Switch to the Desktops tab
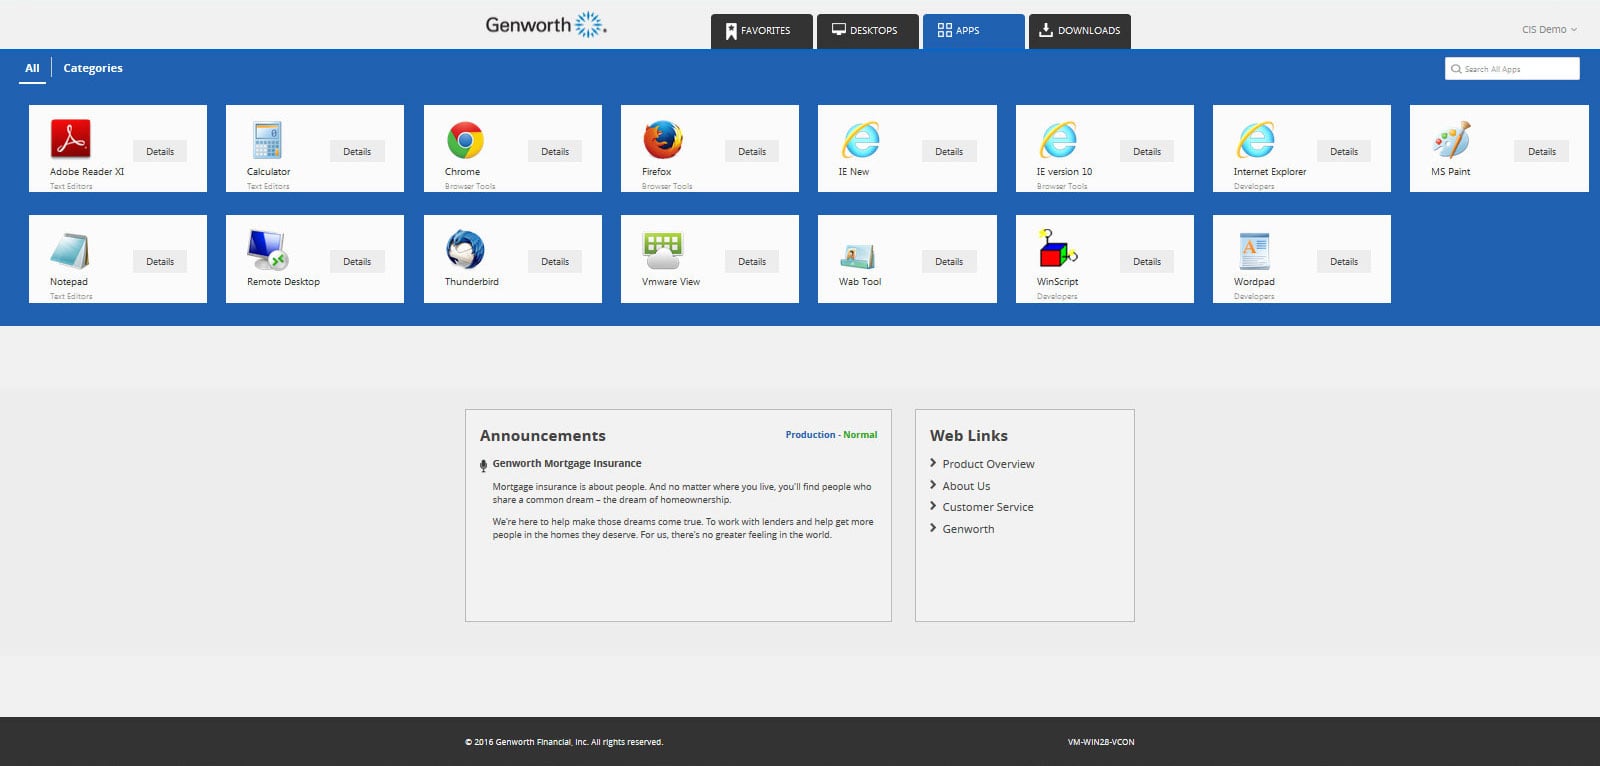 pos(867,31)
